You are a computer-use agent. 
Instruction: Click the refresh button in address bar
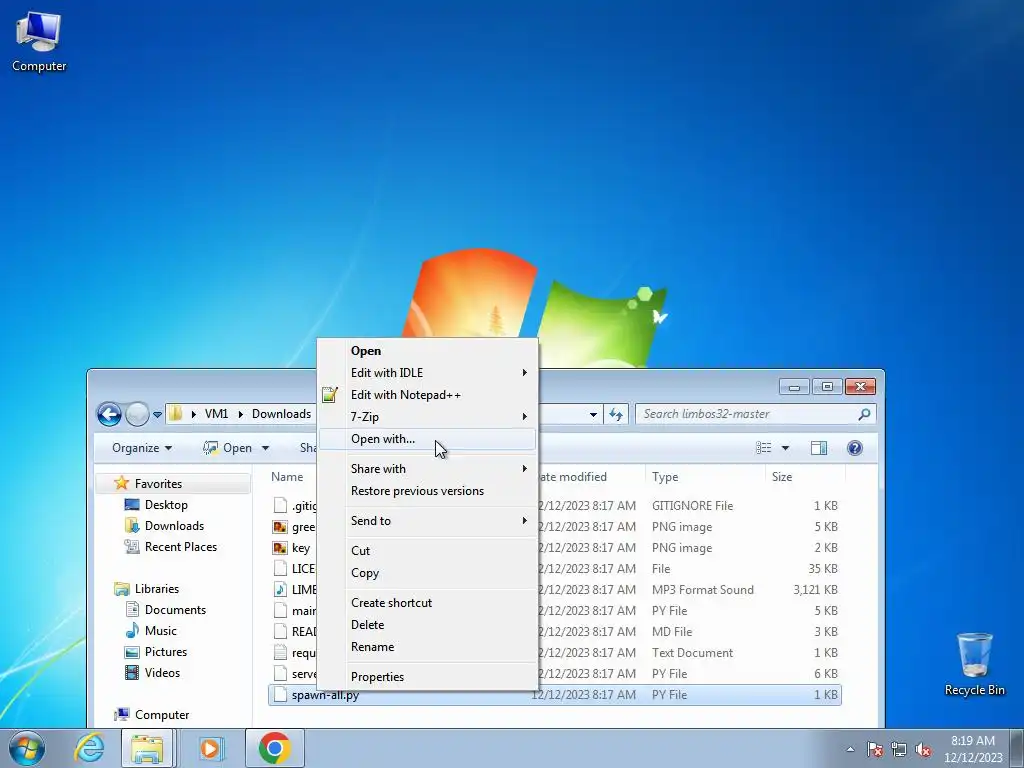616,414
